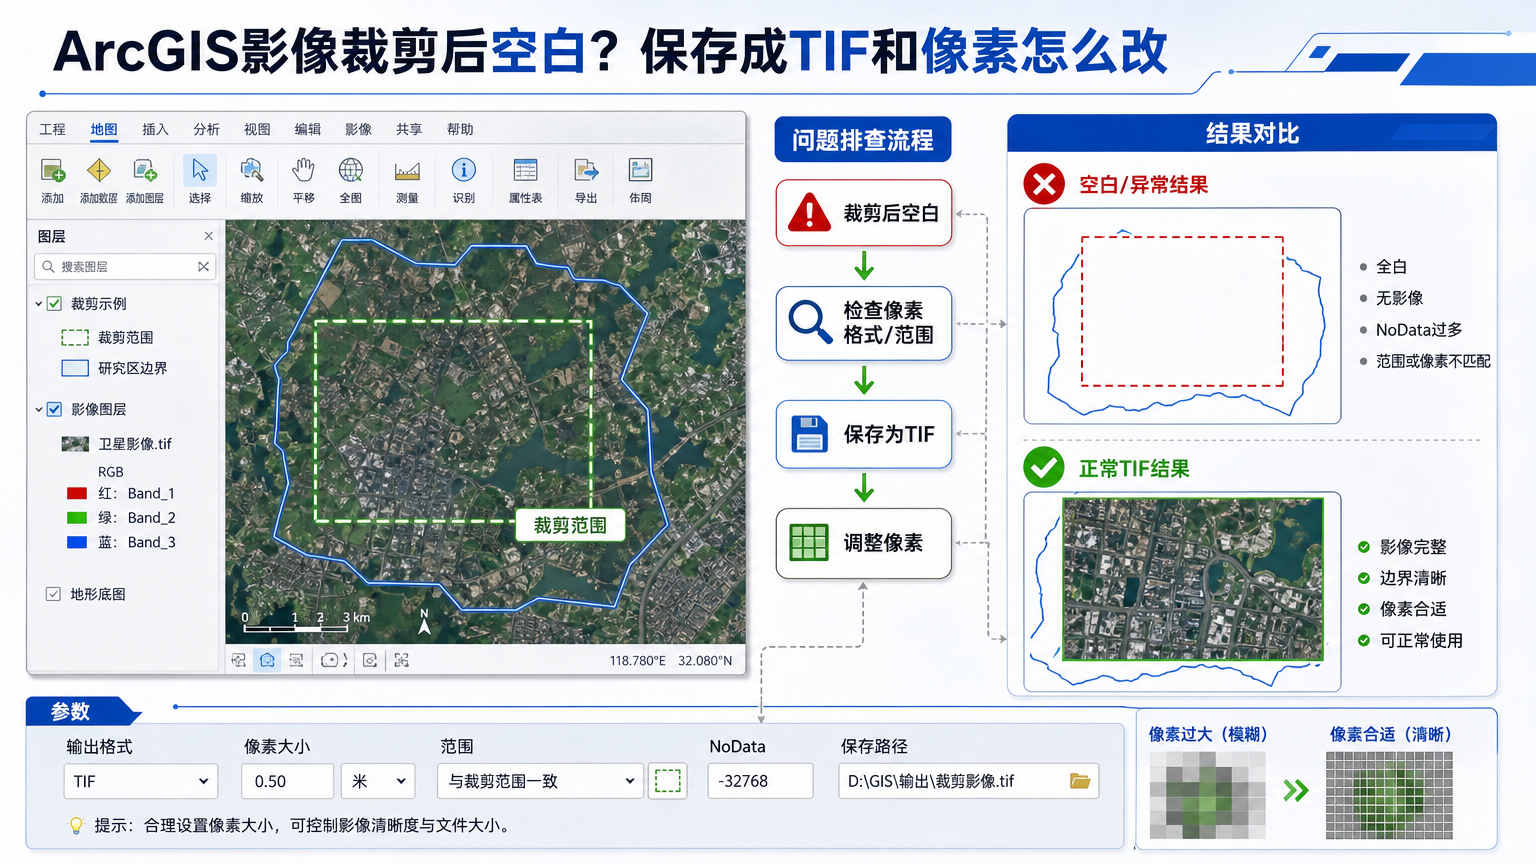The height and width of the screenshot is (864, 1536).
Task: Open the 视图 tab
Action: [257, 129]
